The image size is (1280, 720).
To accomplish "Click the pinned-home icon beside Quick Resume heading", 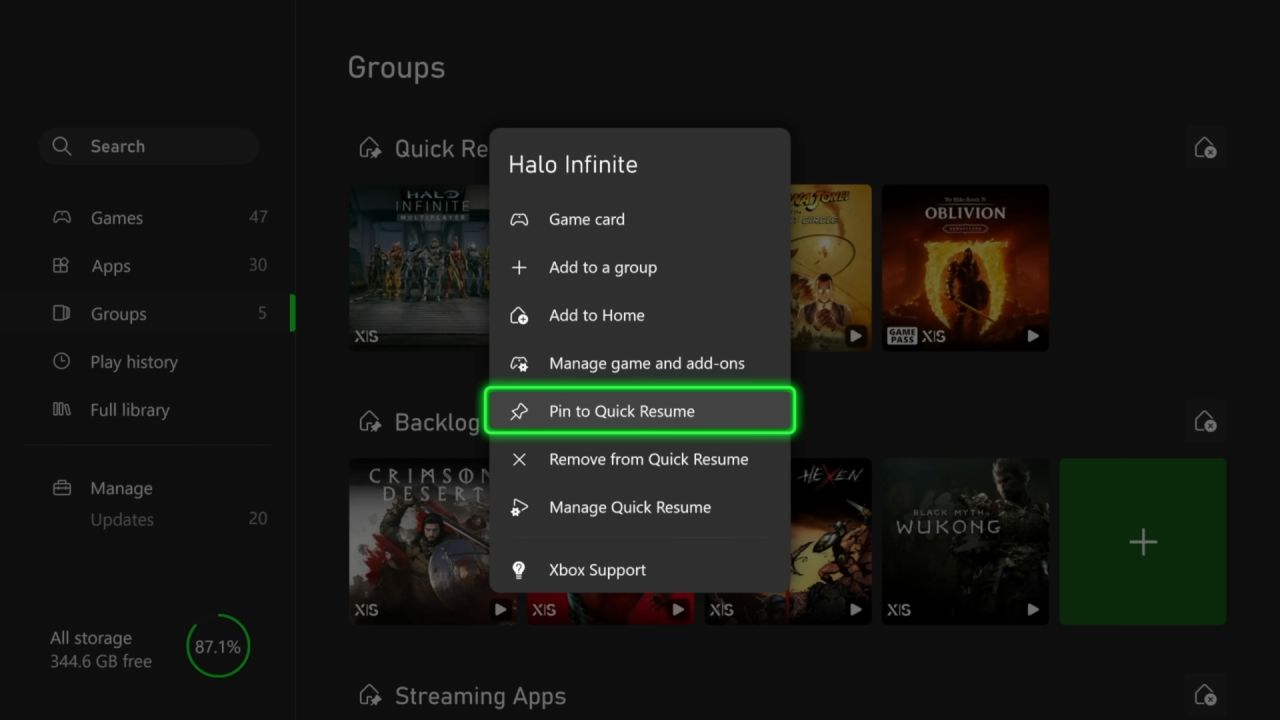I will pos(370,148).
